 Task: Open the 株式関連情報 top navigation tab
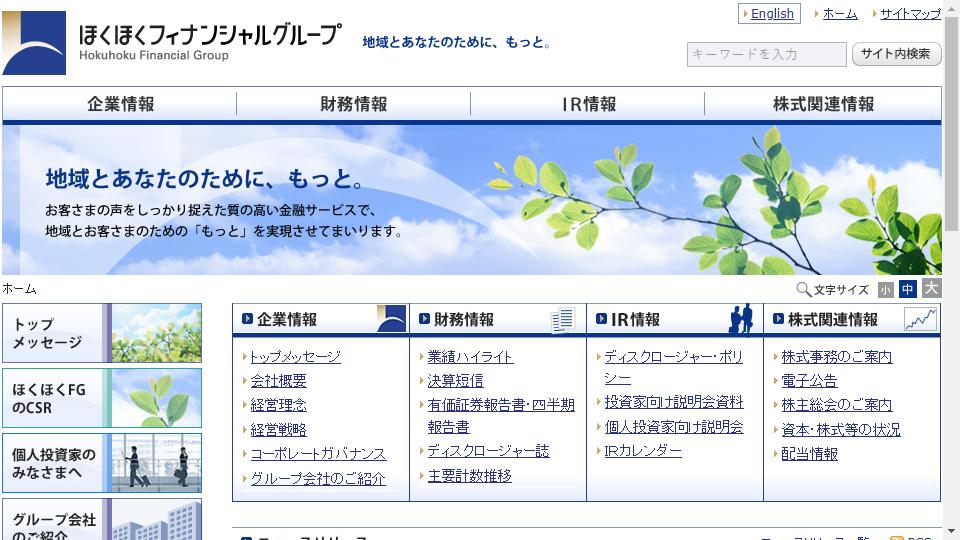tap(823, 104)
